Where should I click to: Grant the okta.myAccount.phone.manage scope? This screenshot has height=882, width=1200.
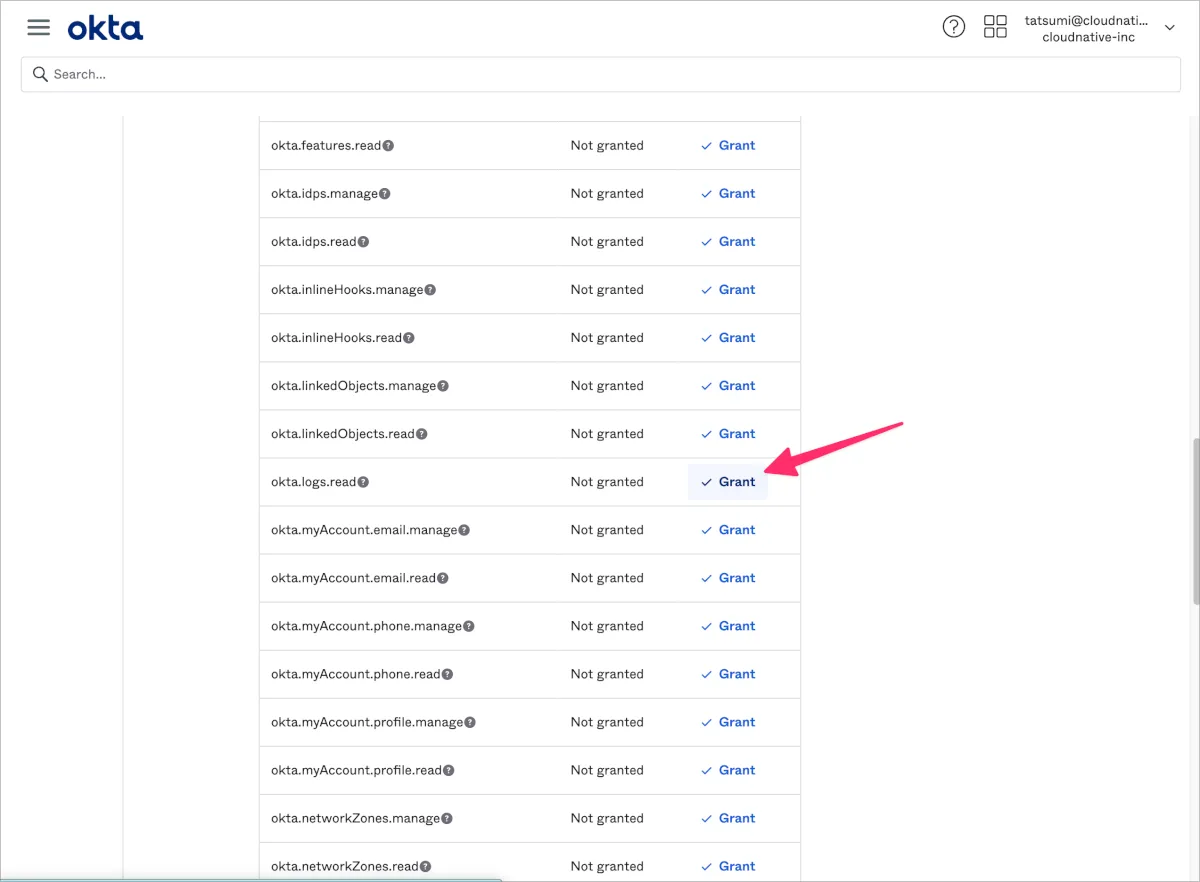(728, 625)
